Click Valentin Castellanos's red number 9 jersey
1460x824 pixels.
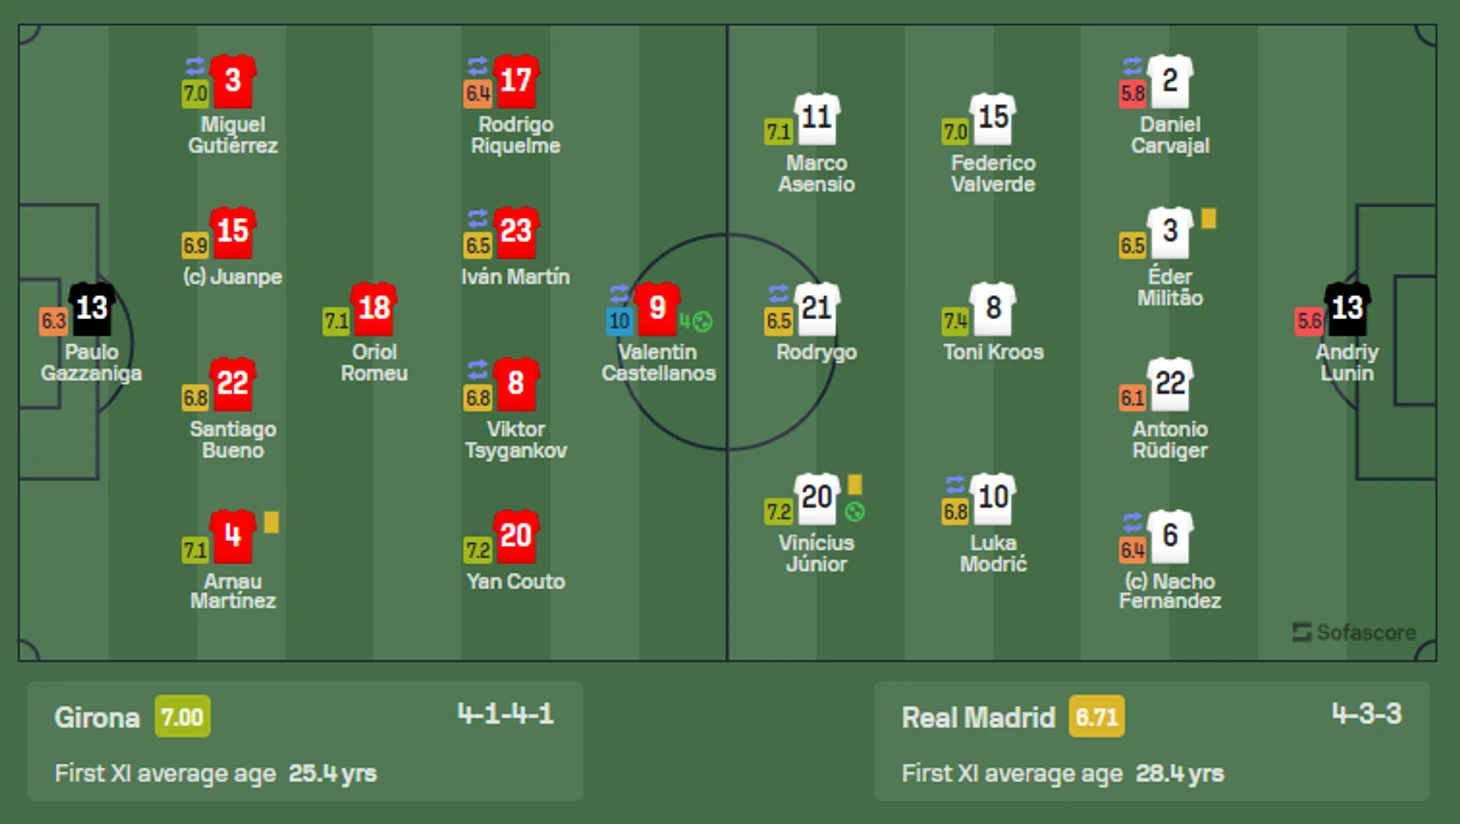click(657, 309)
